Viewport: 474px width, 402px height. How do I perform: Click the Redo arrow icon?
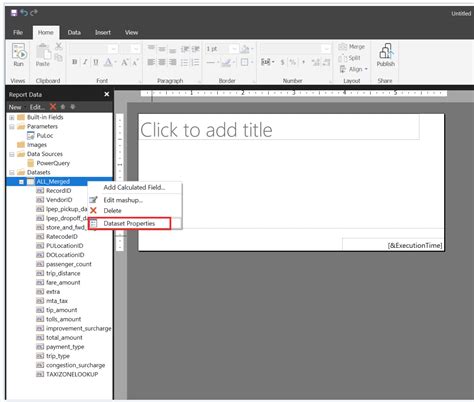[34, 13]
